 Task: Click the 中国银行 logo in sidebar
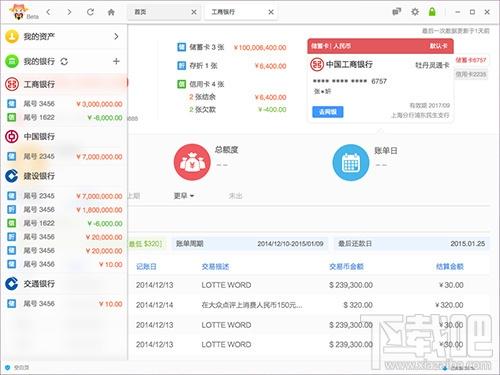[x=12, y=136]
